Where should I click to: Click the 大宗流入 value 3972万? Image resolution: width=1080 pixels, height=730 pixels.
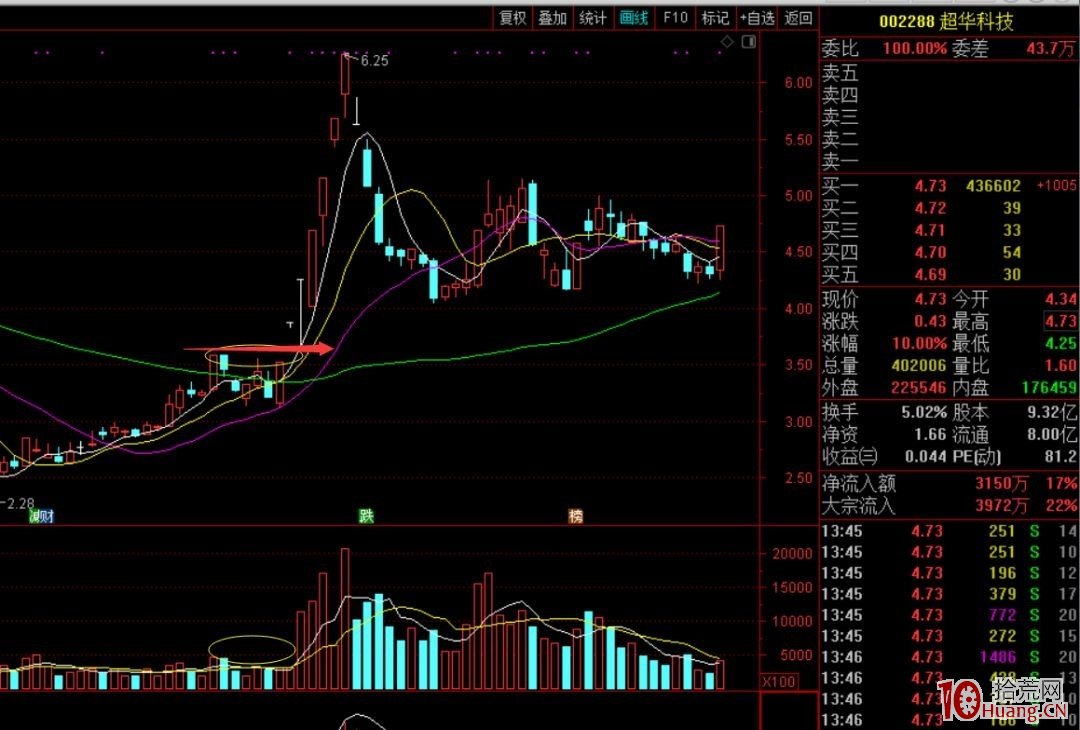[1001, 506]
